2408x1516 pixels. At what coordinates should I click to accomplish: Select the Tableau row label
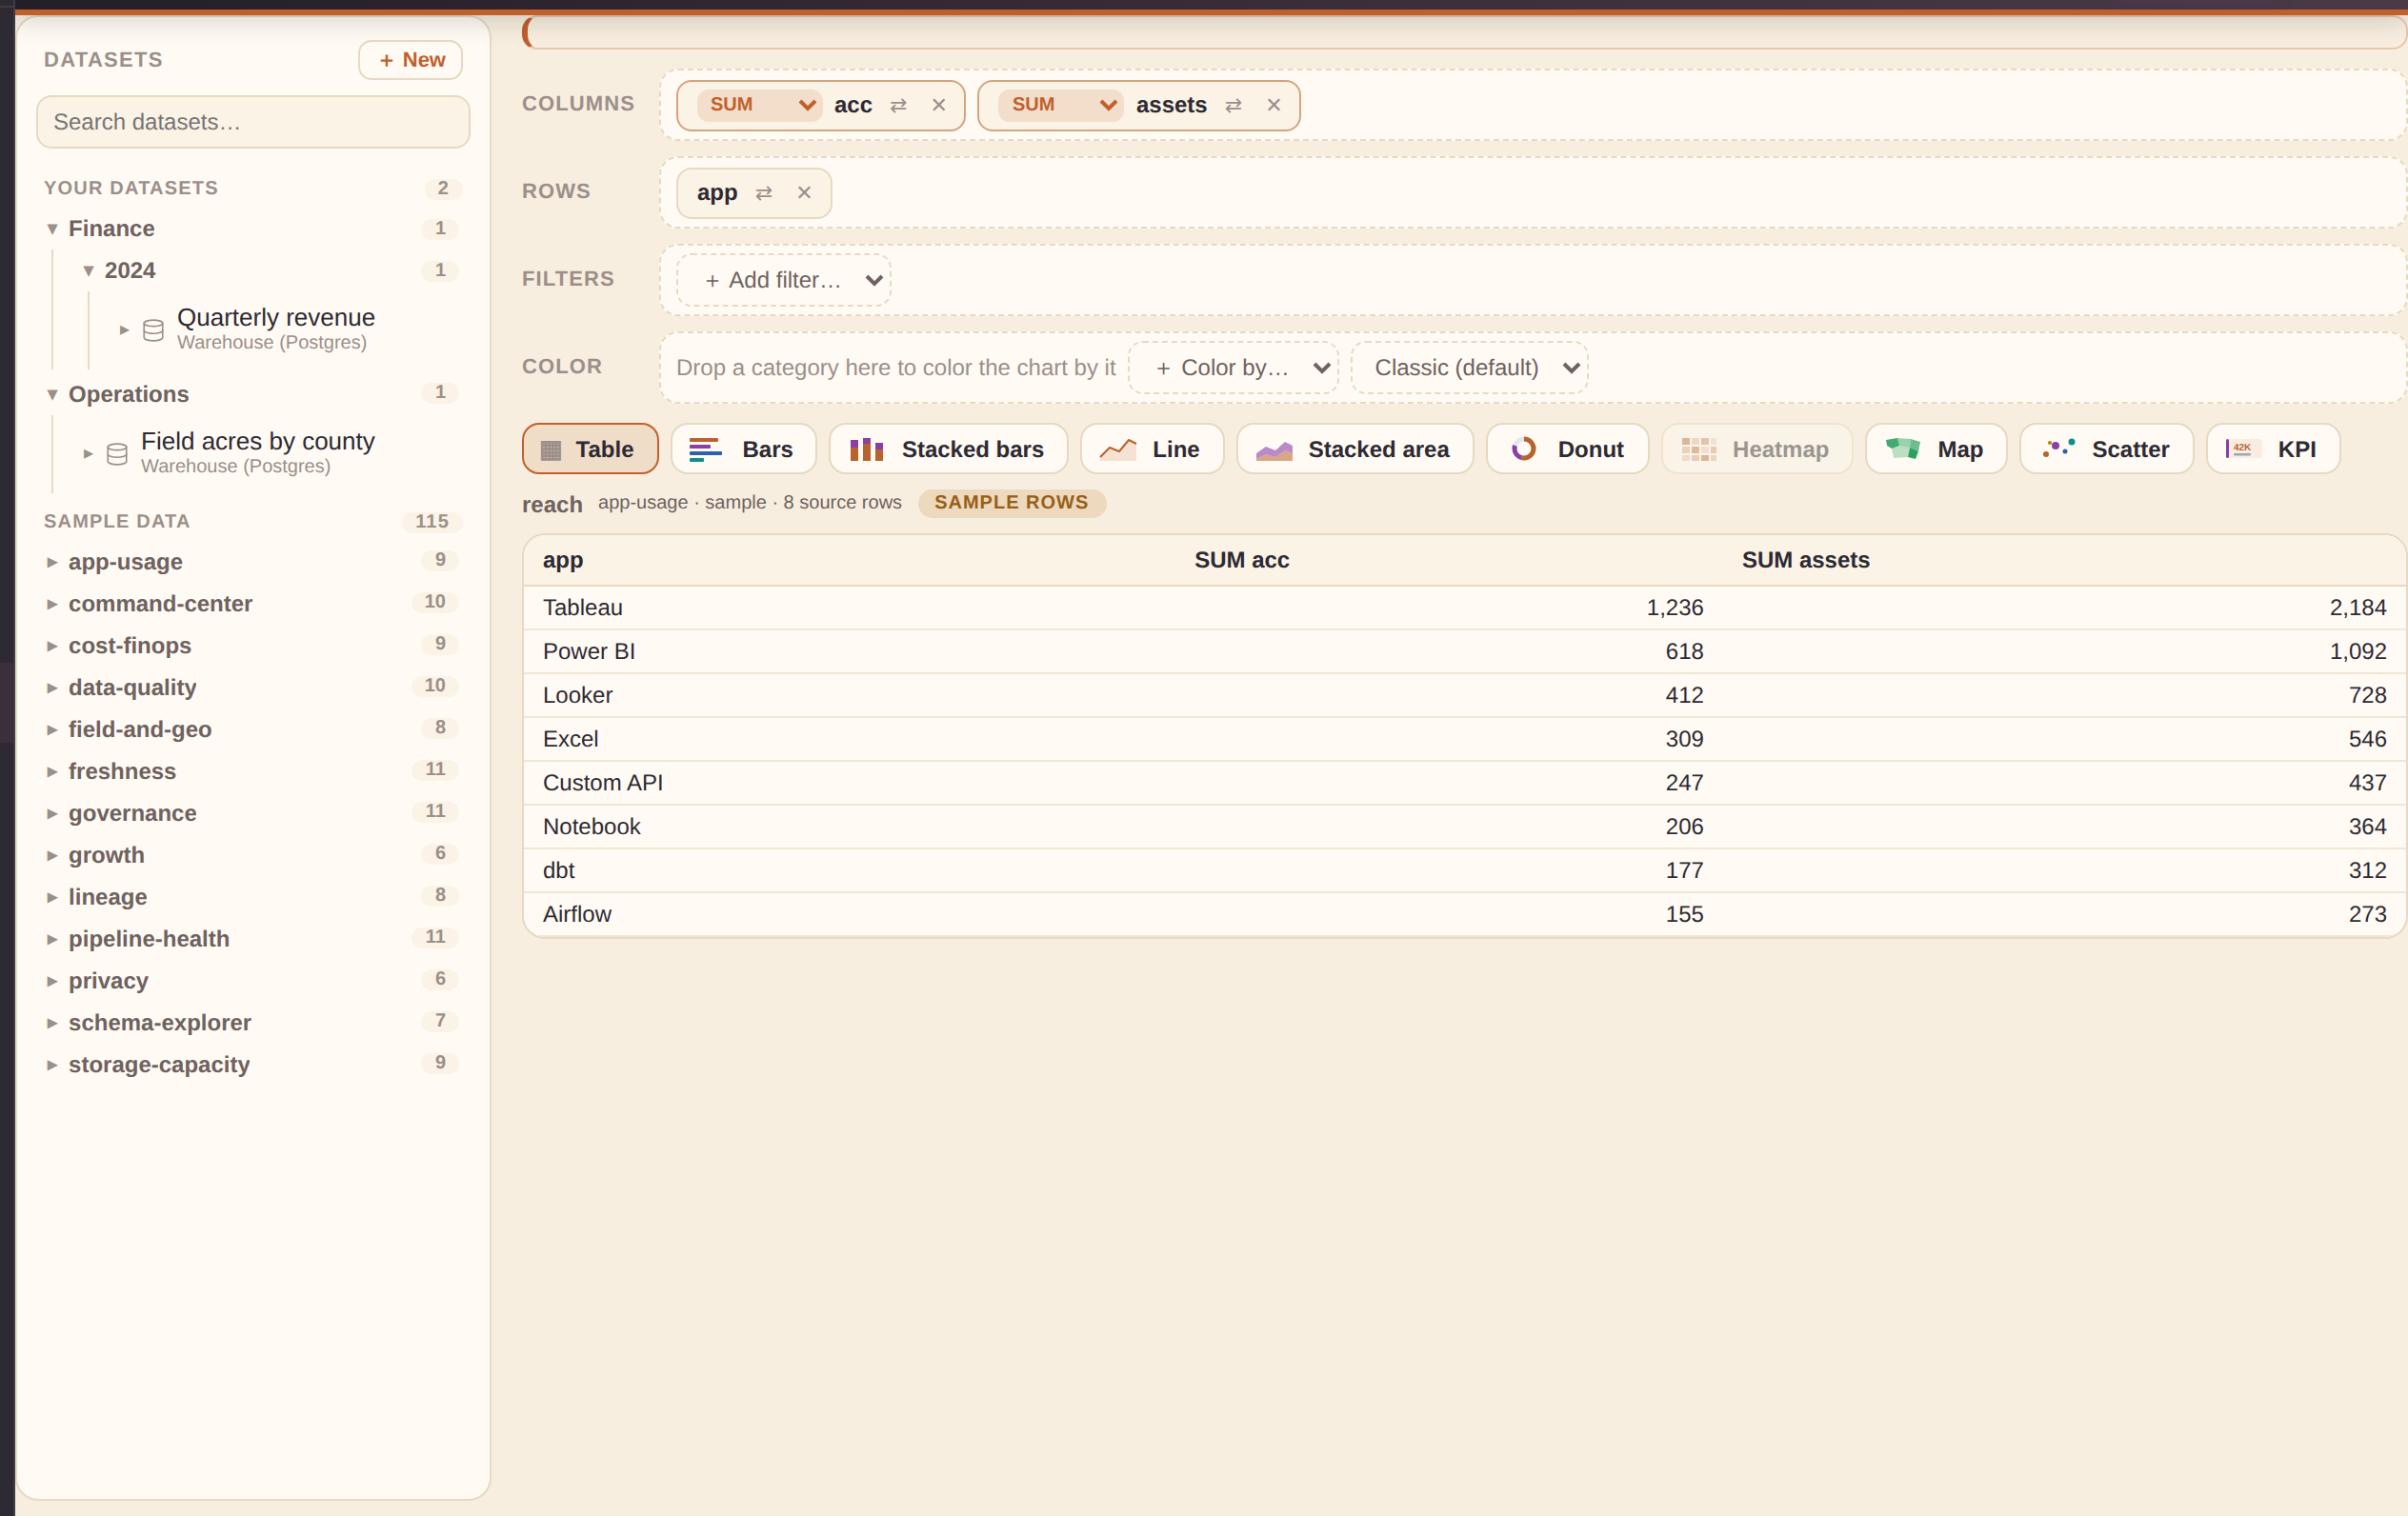582,608
